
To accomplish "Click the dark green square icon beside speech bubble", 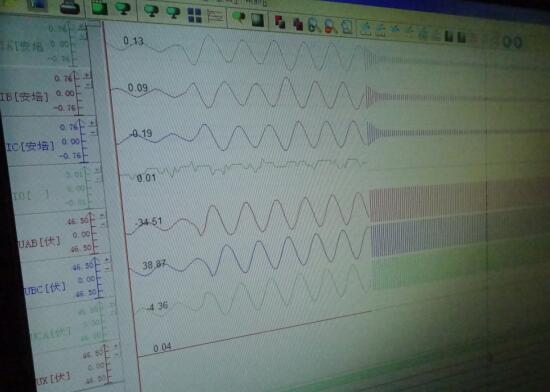I will [x=257, y=20].
